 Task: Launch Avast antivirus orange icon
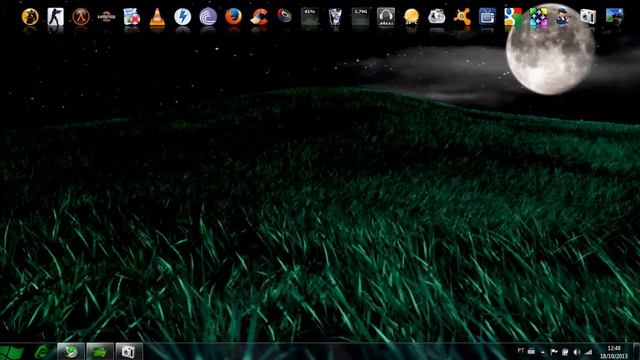(462, 17)
